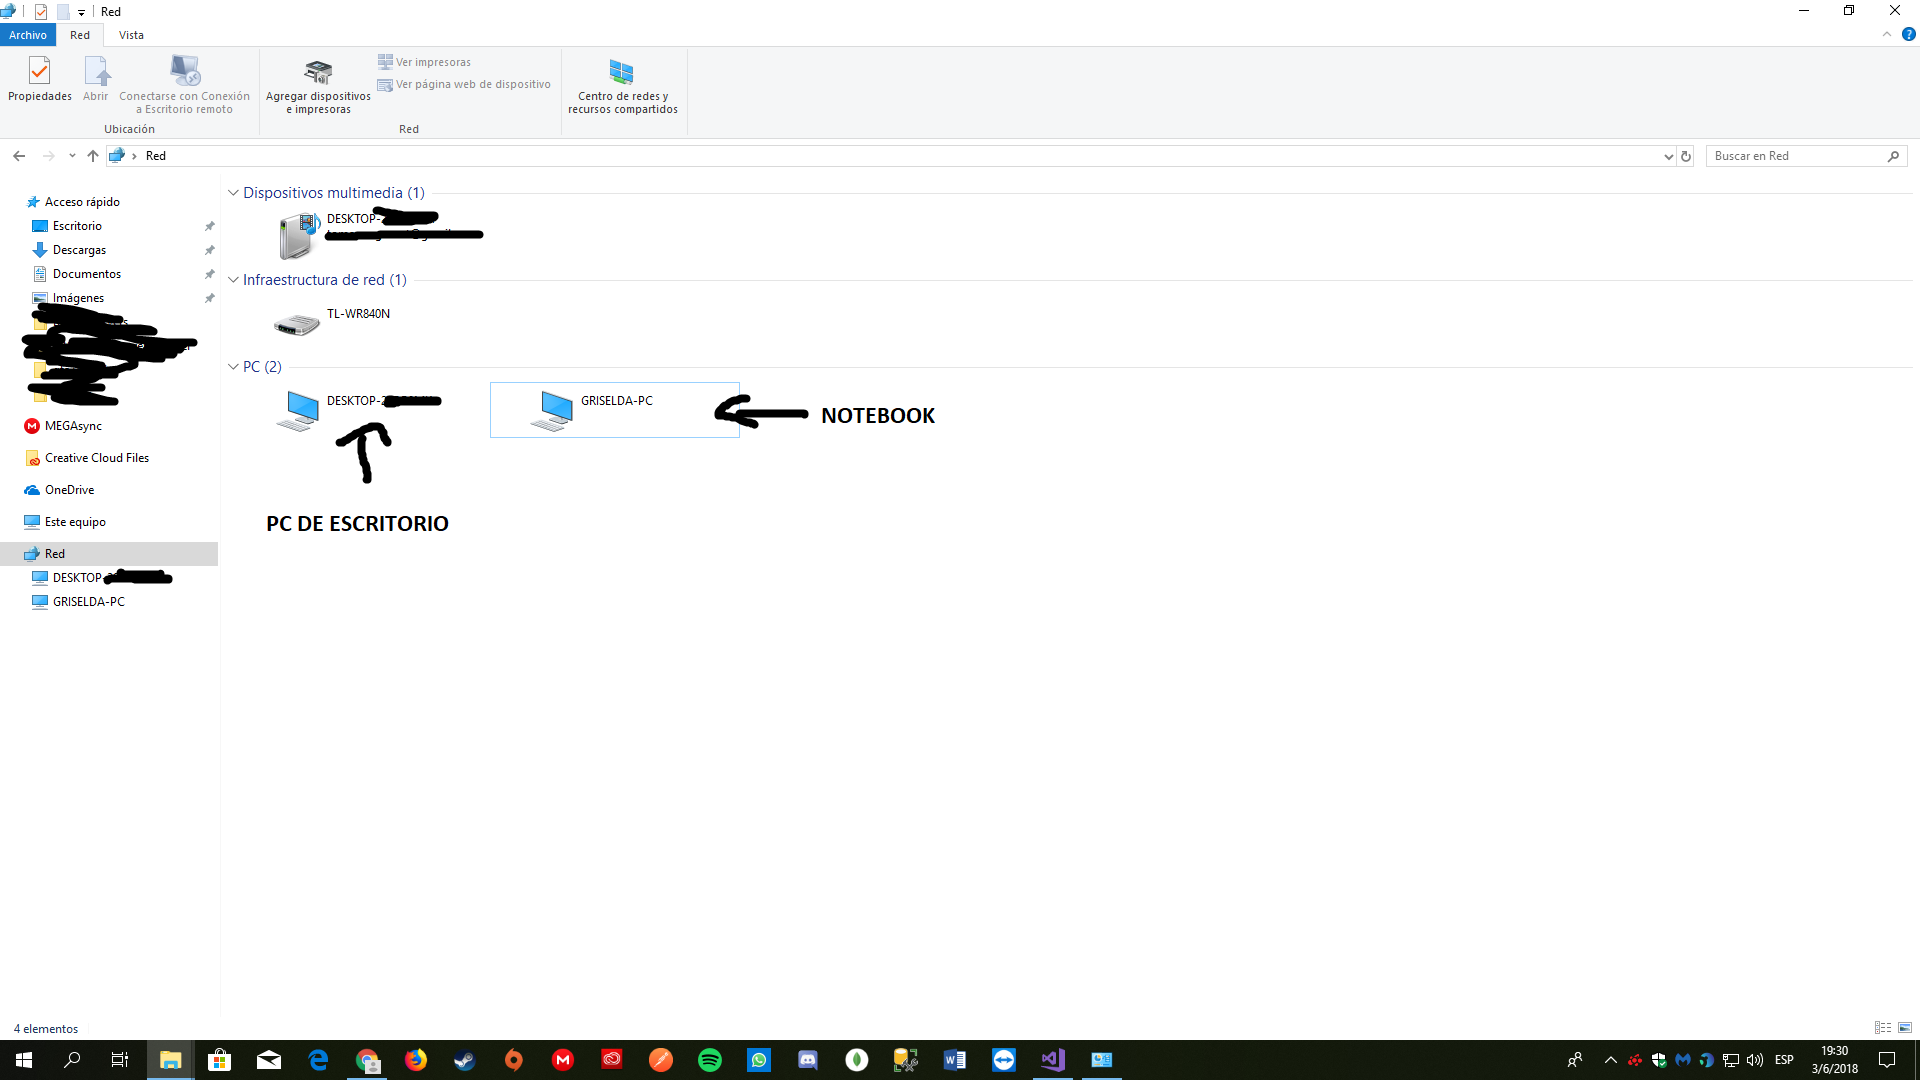Open the address bar history dropdown
Image resolution: width=1920 pixels, height=1080 pixels.
(1668, 156)
